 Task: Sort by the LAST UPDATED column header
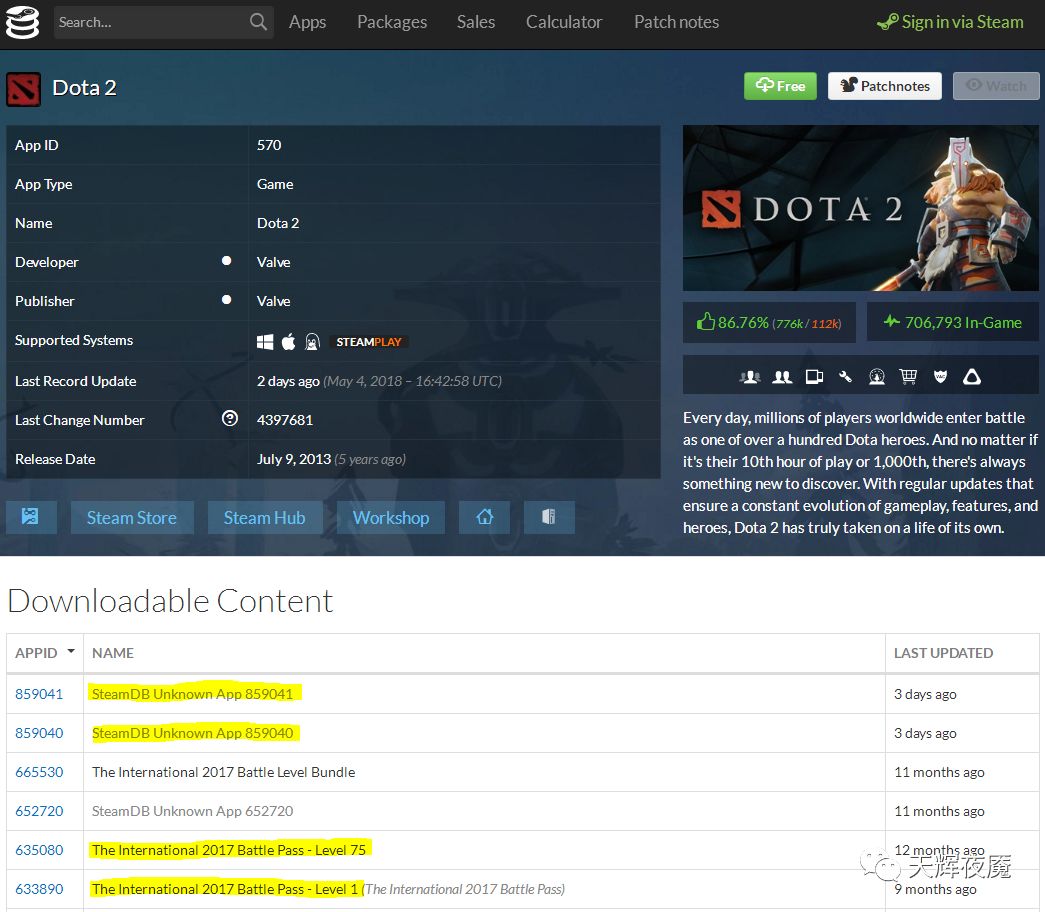click(962, 653)
